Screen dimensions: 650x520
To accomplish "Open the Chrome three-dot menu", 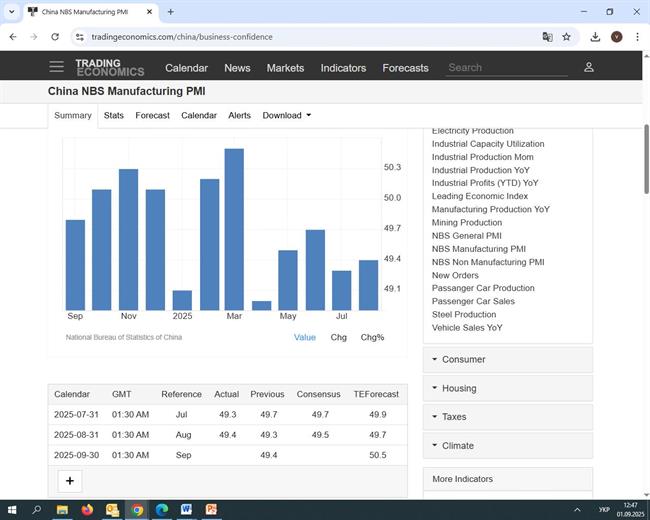I will click(637, 37).
